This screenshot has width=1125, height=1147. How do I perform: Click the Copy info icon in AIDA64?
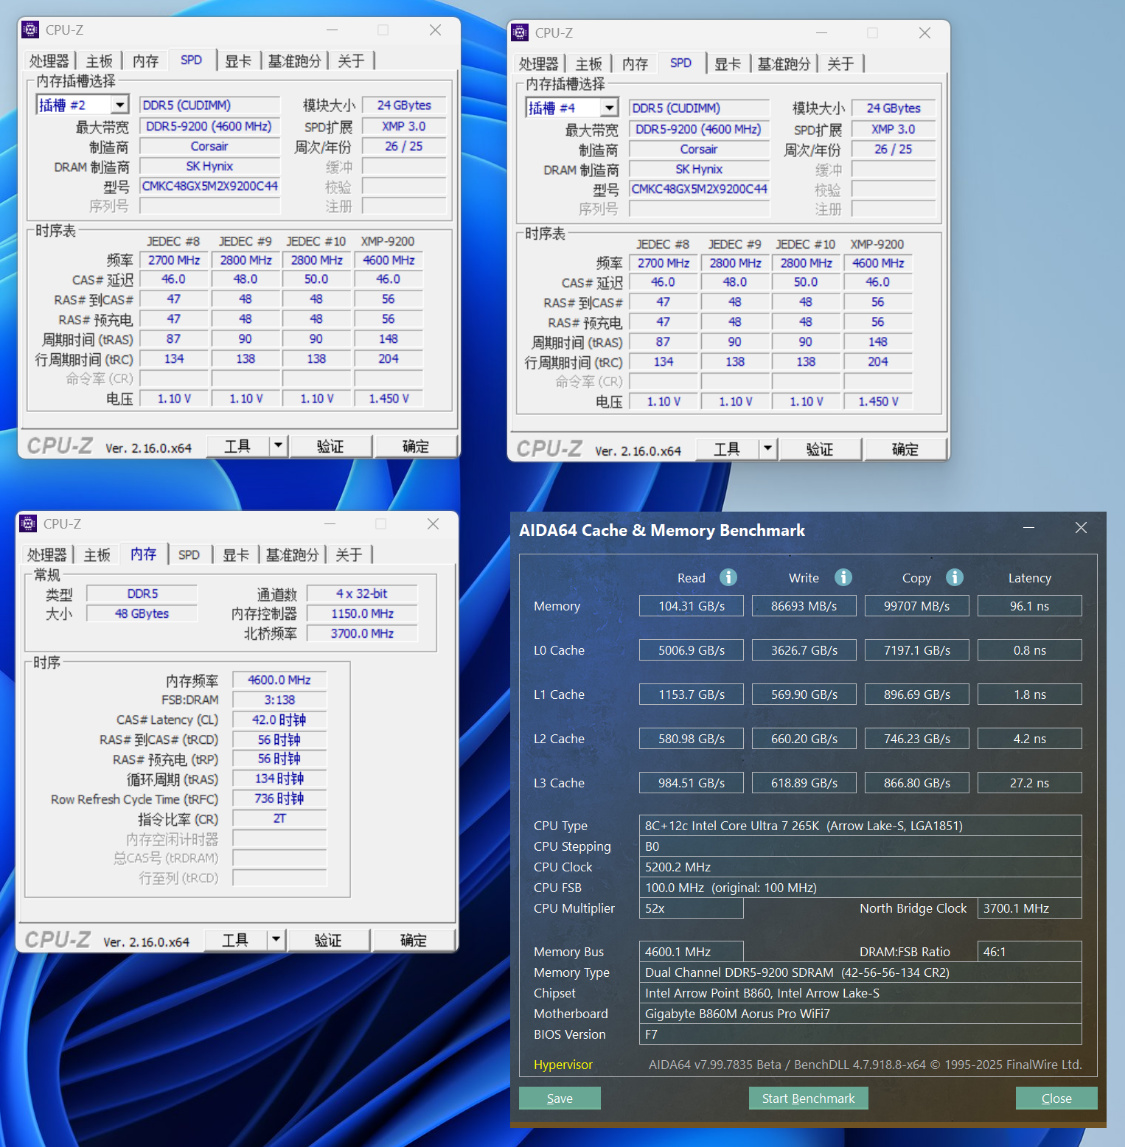pyautogui.click(x=954, y=577)
